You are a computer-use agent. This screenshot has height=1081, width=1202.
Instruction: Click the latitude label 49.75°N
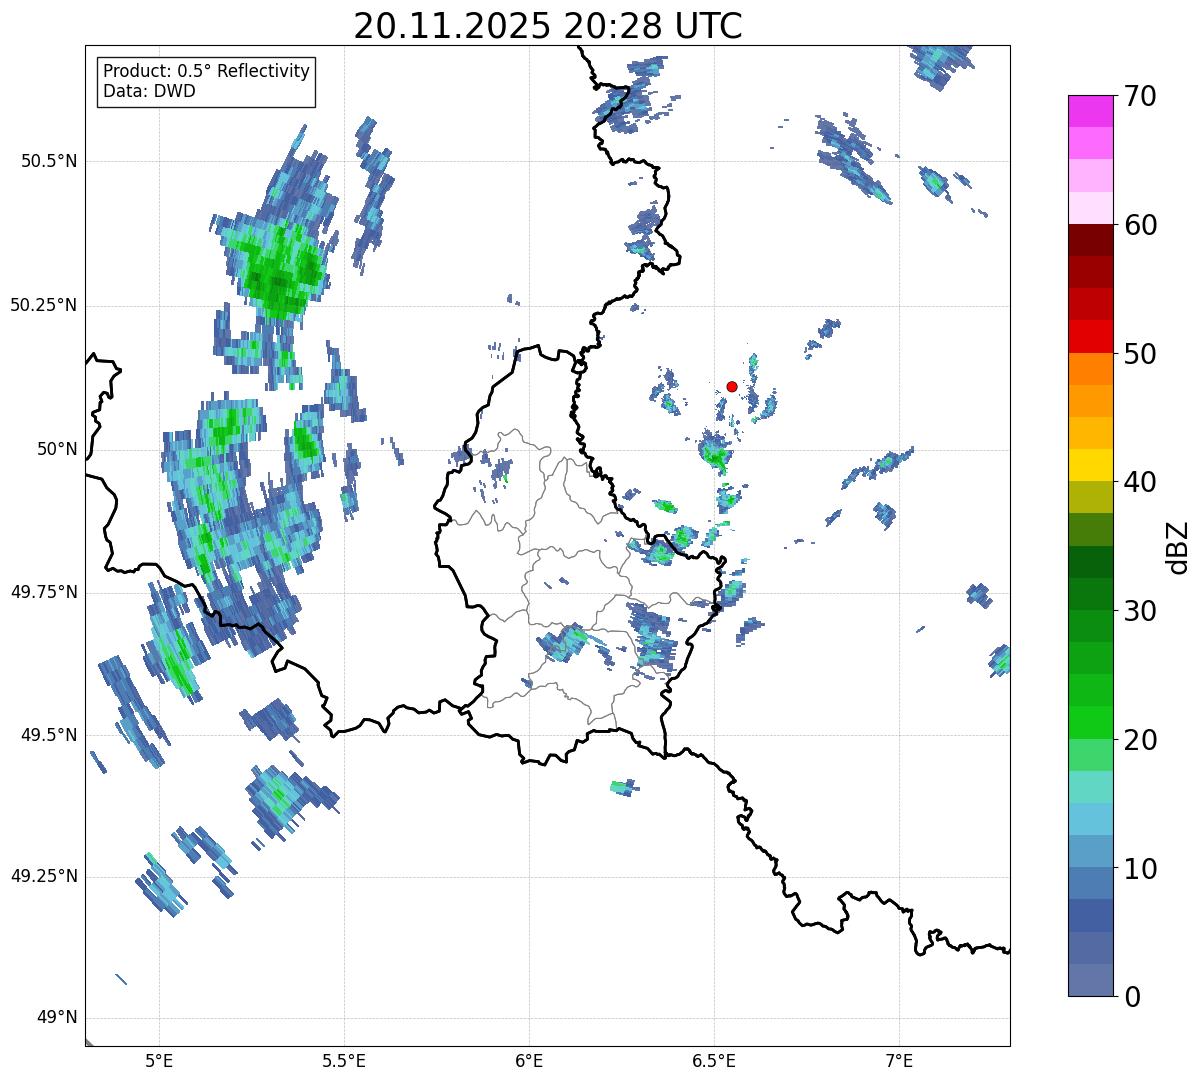(x=44, y=592)
